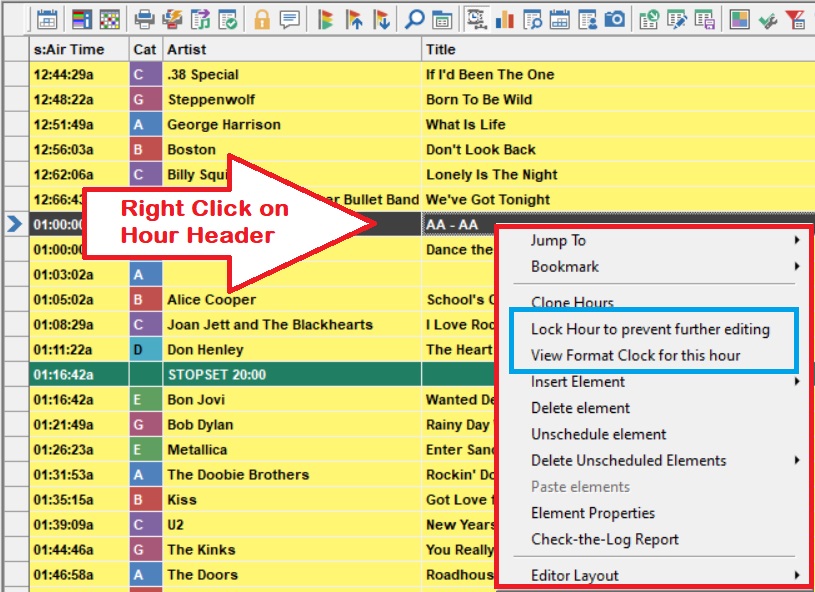Open the calendar icon in toolbar
Image resolution: width=815 pixels, height=592 pixels.
tap(47, 20)
